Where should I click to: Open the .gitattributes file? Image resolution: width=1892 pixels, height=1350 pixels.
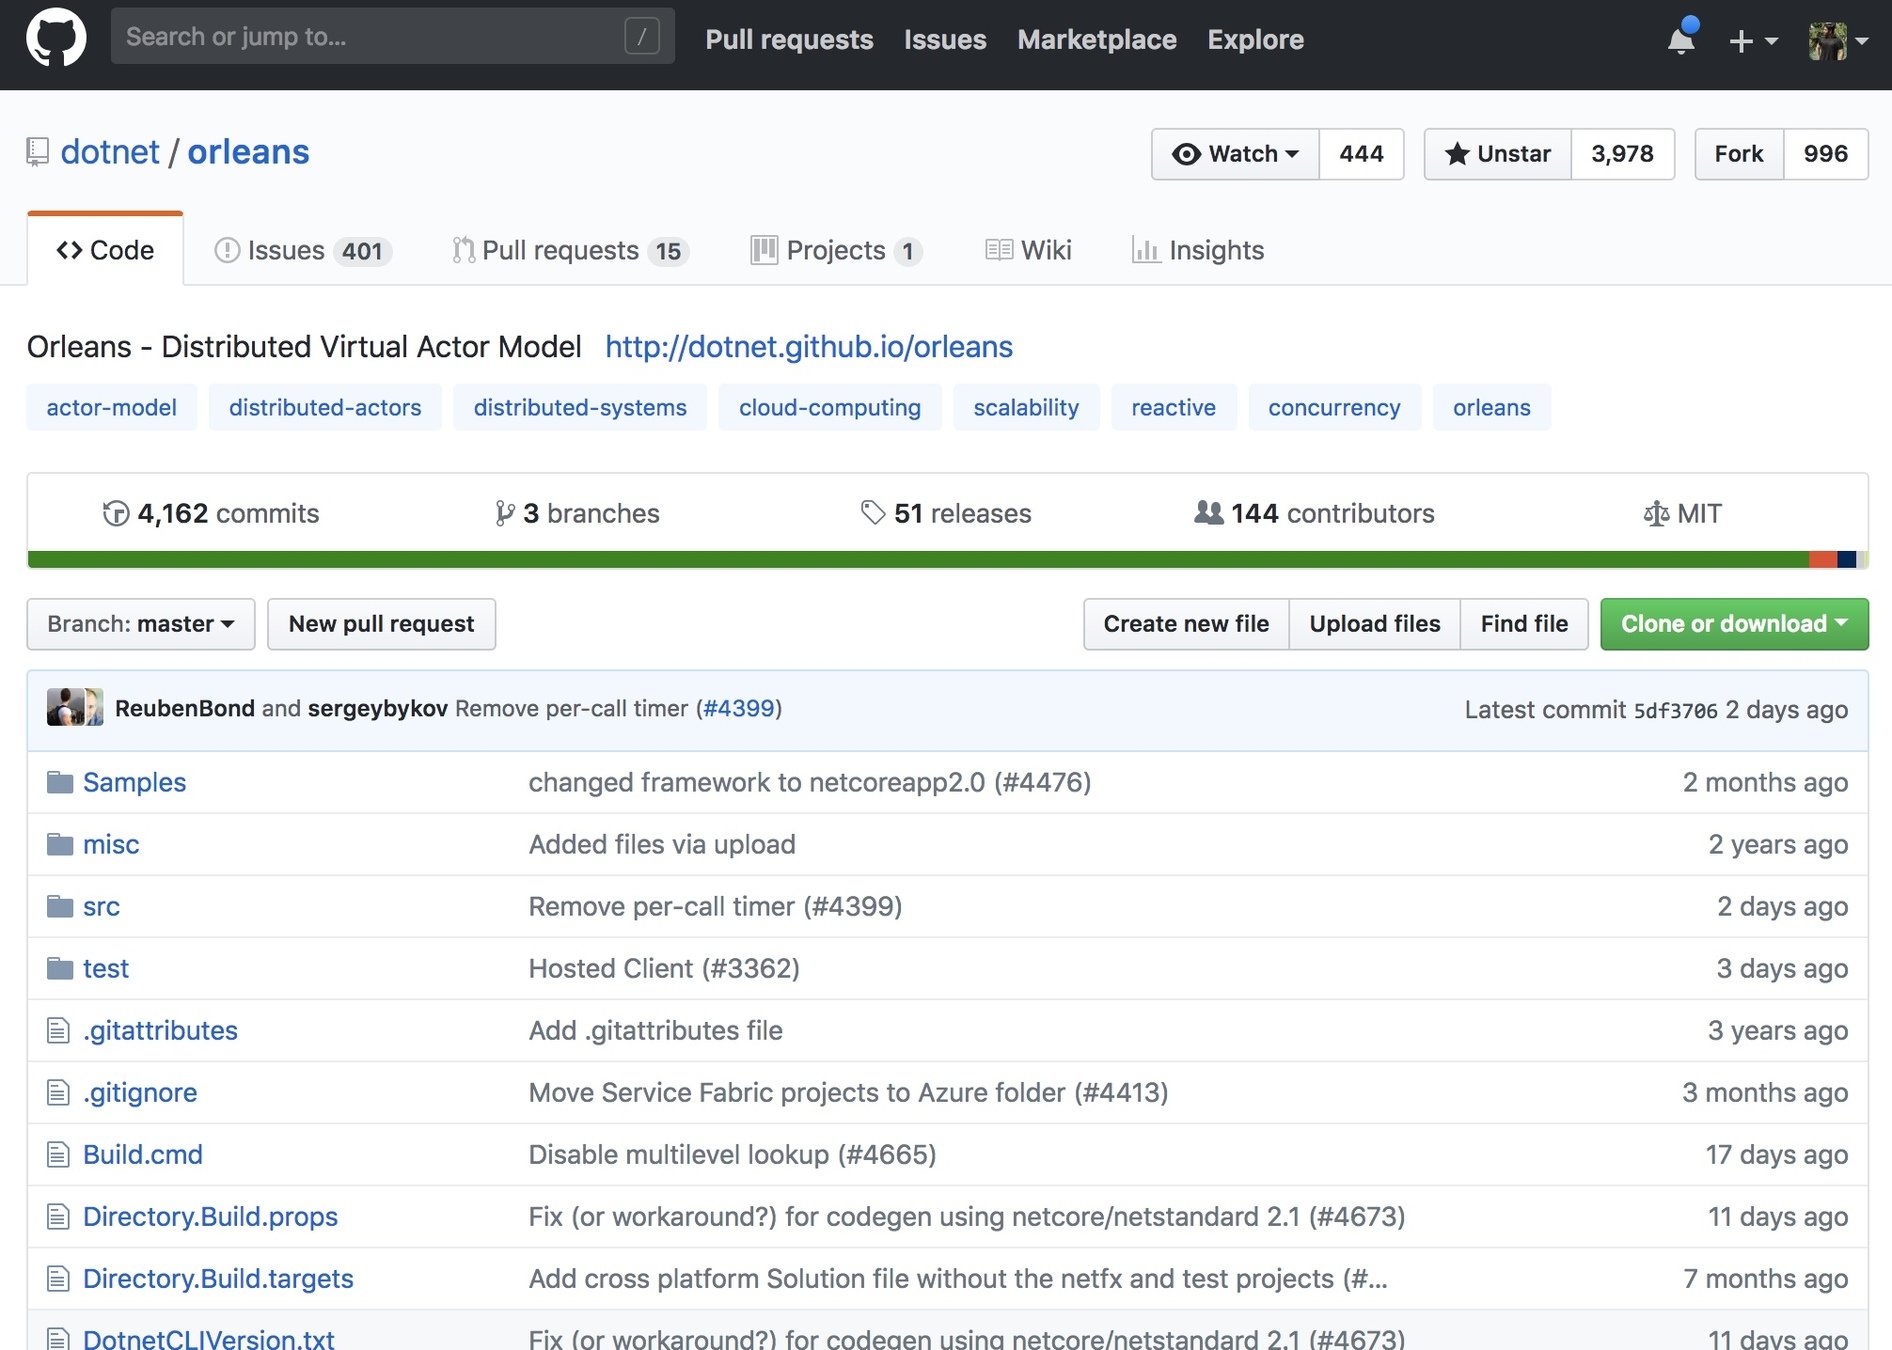point(160,1030)
